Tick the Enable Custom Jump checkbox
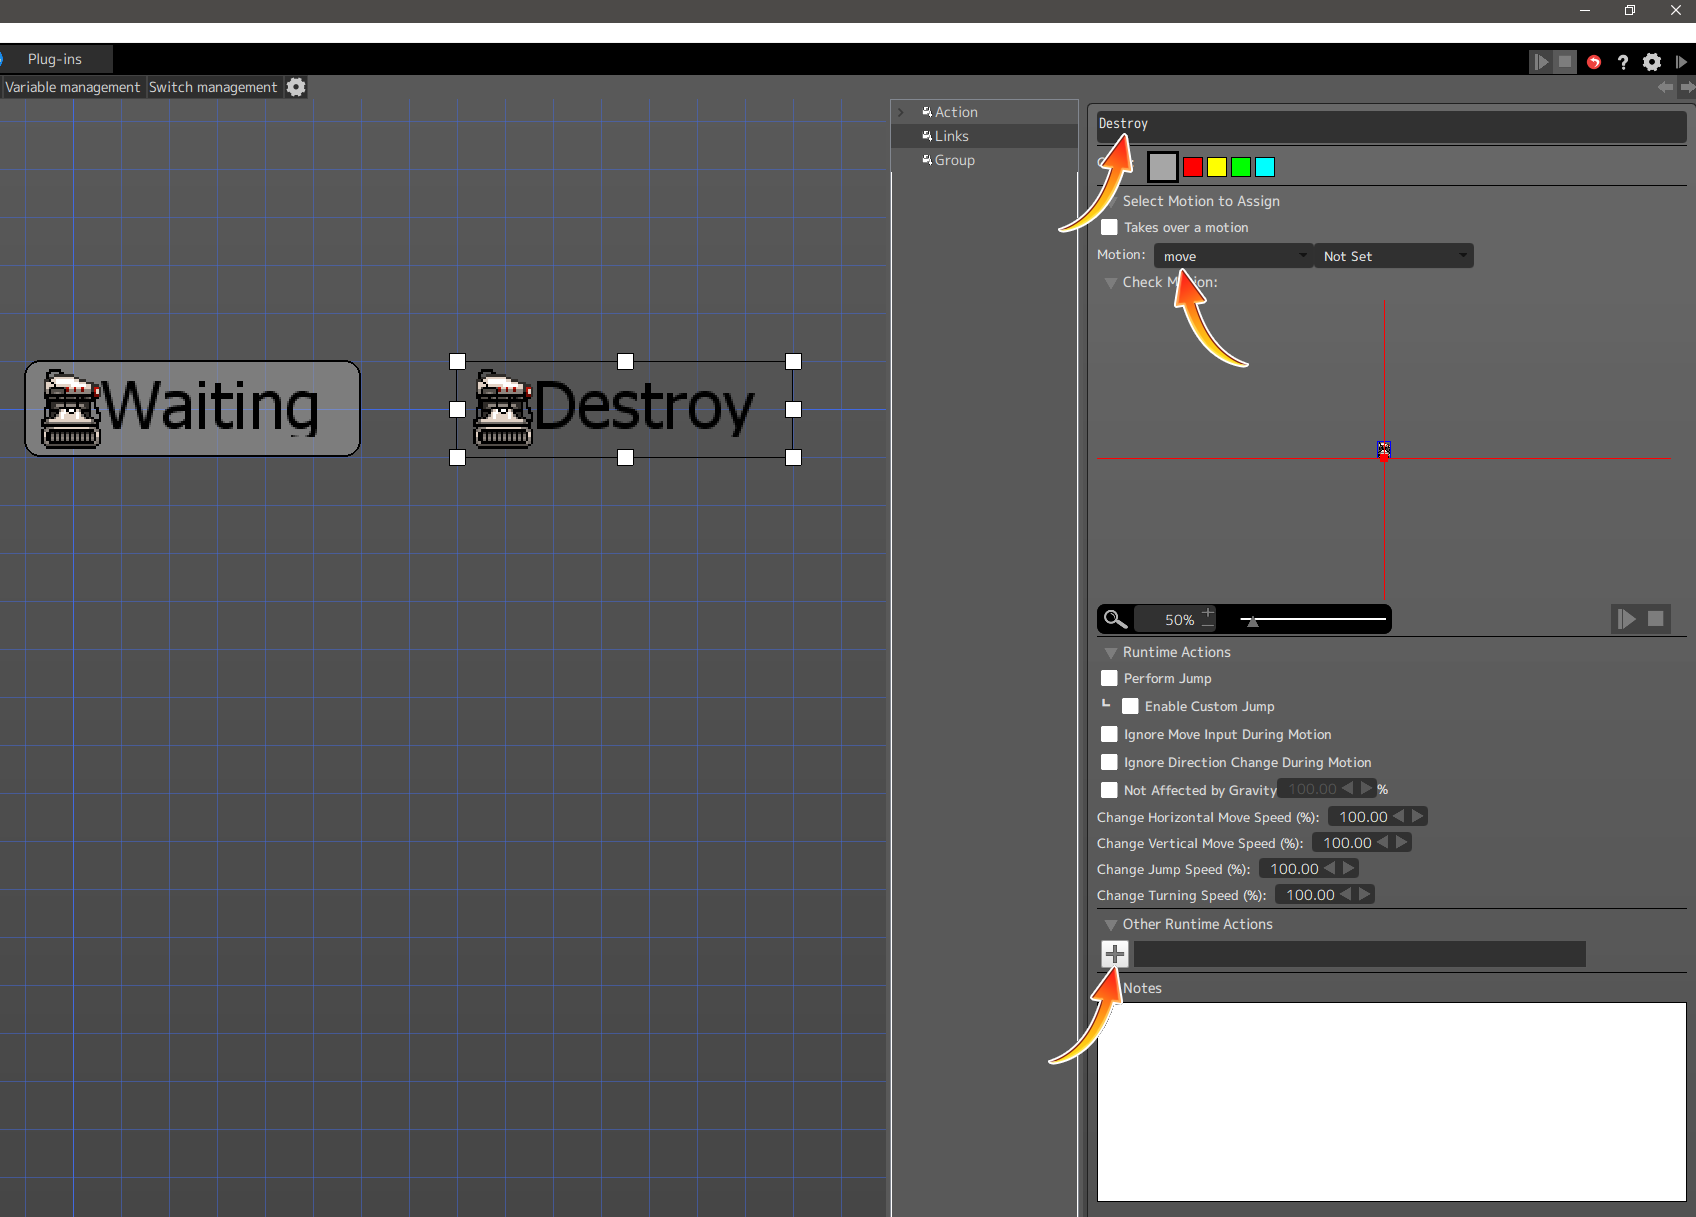The width and height of the screenshot is (1696, 1217). point(1130,706)
